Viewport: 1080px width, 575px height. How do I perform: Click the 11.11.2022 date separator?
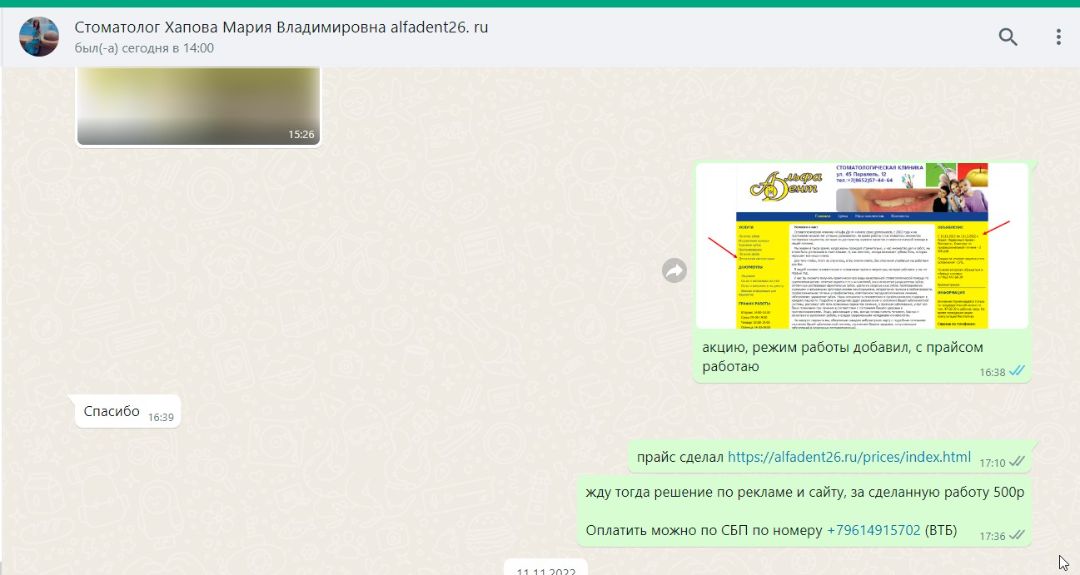click(546, 569)
